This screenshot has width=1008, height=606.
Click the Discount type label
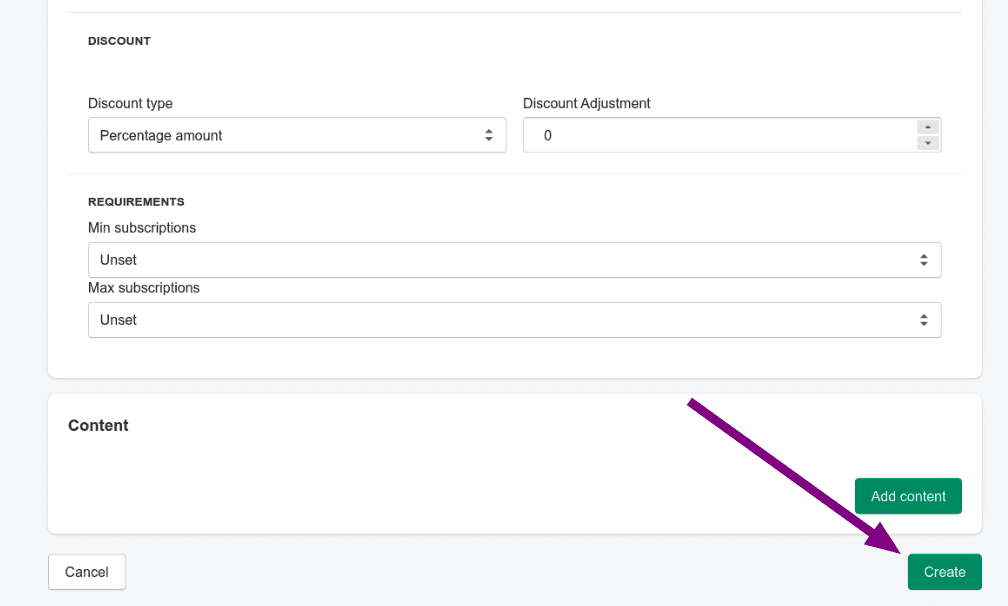[x=130, y=103]
